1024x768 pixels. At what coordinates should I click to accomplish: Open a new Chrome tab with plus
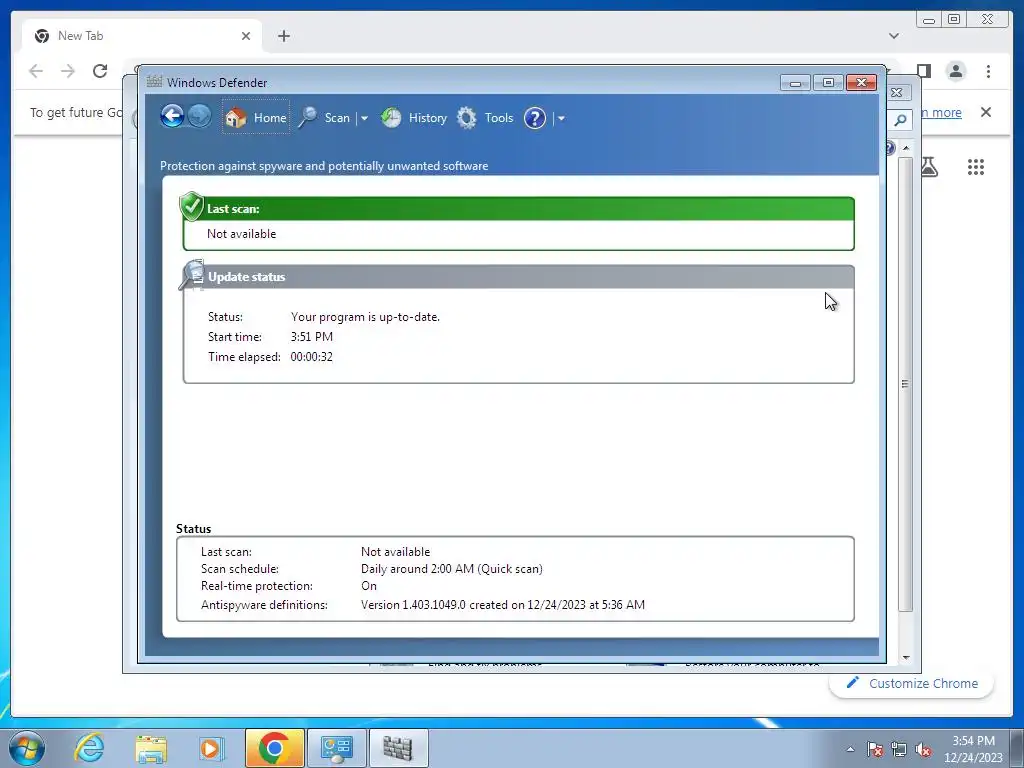[283, 36]
